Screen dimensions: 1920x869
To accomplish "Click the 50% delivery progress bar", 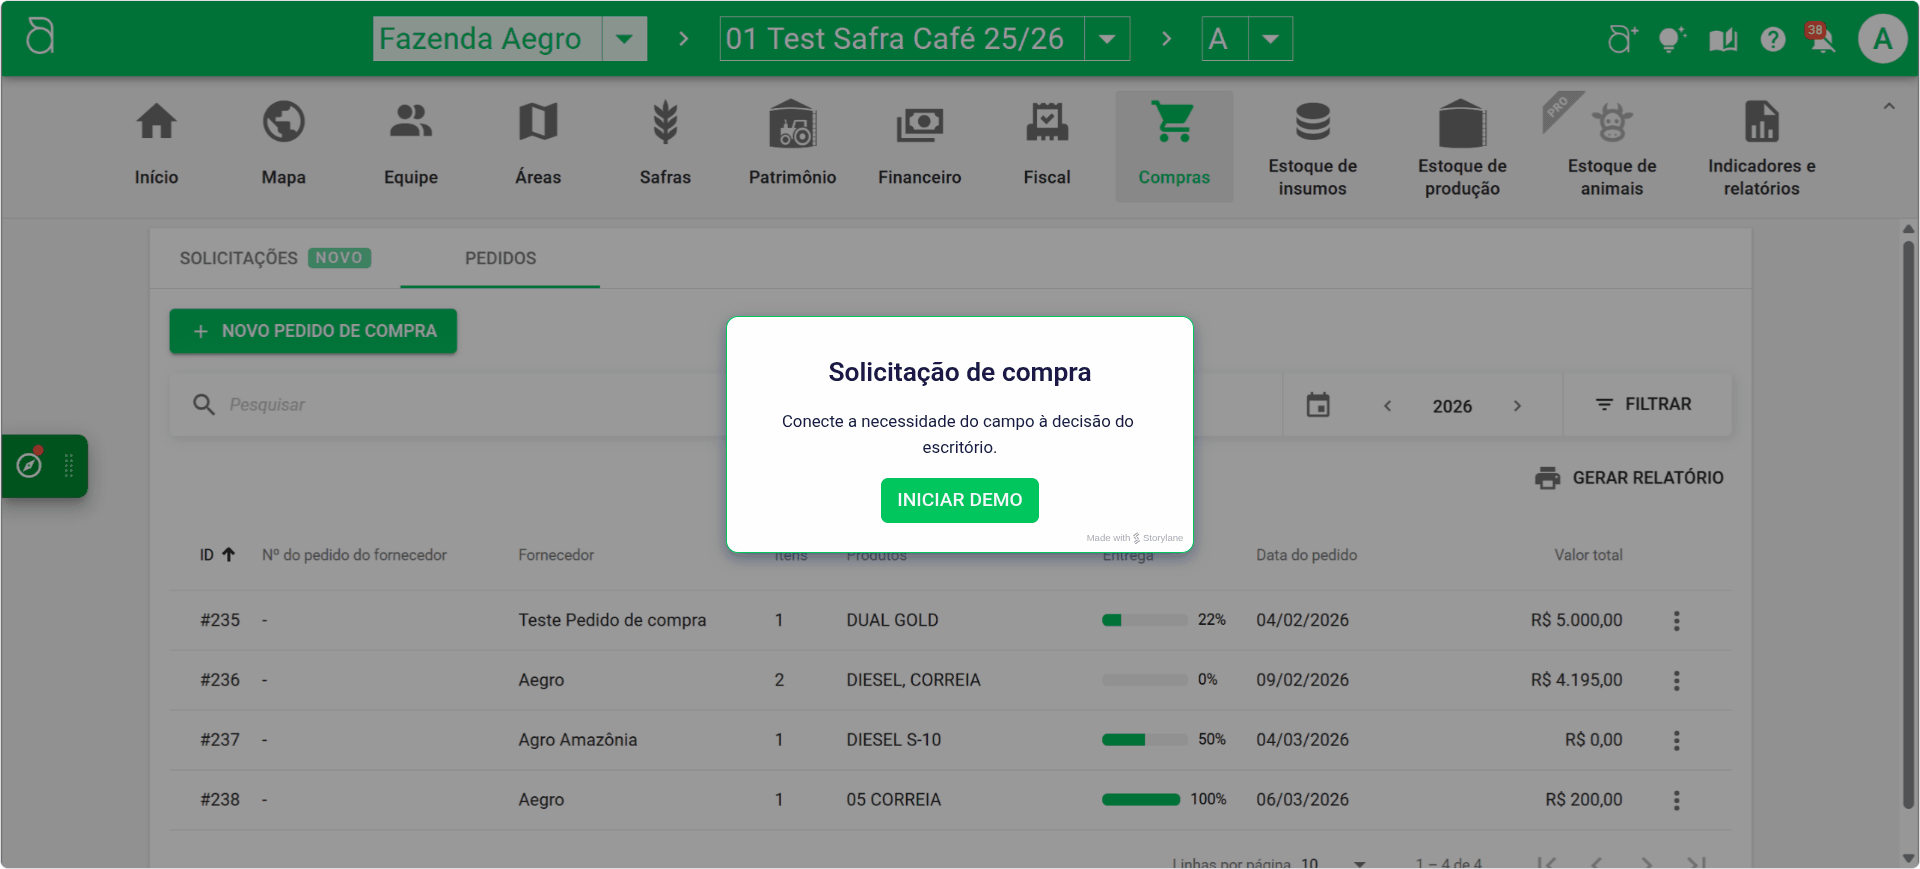I will pyautogui.click(x=1144, y=740).
